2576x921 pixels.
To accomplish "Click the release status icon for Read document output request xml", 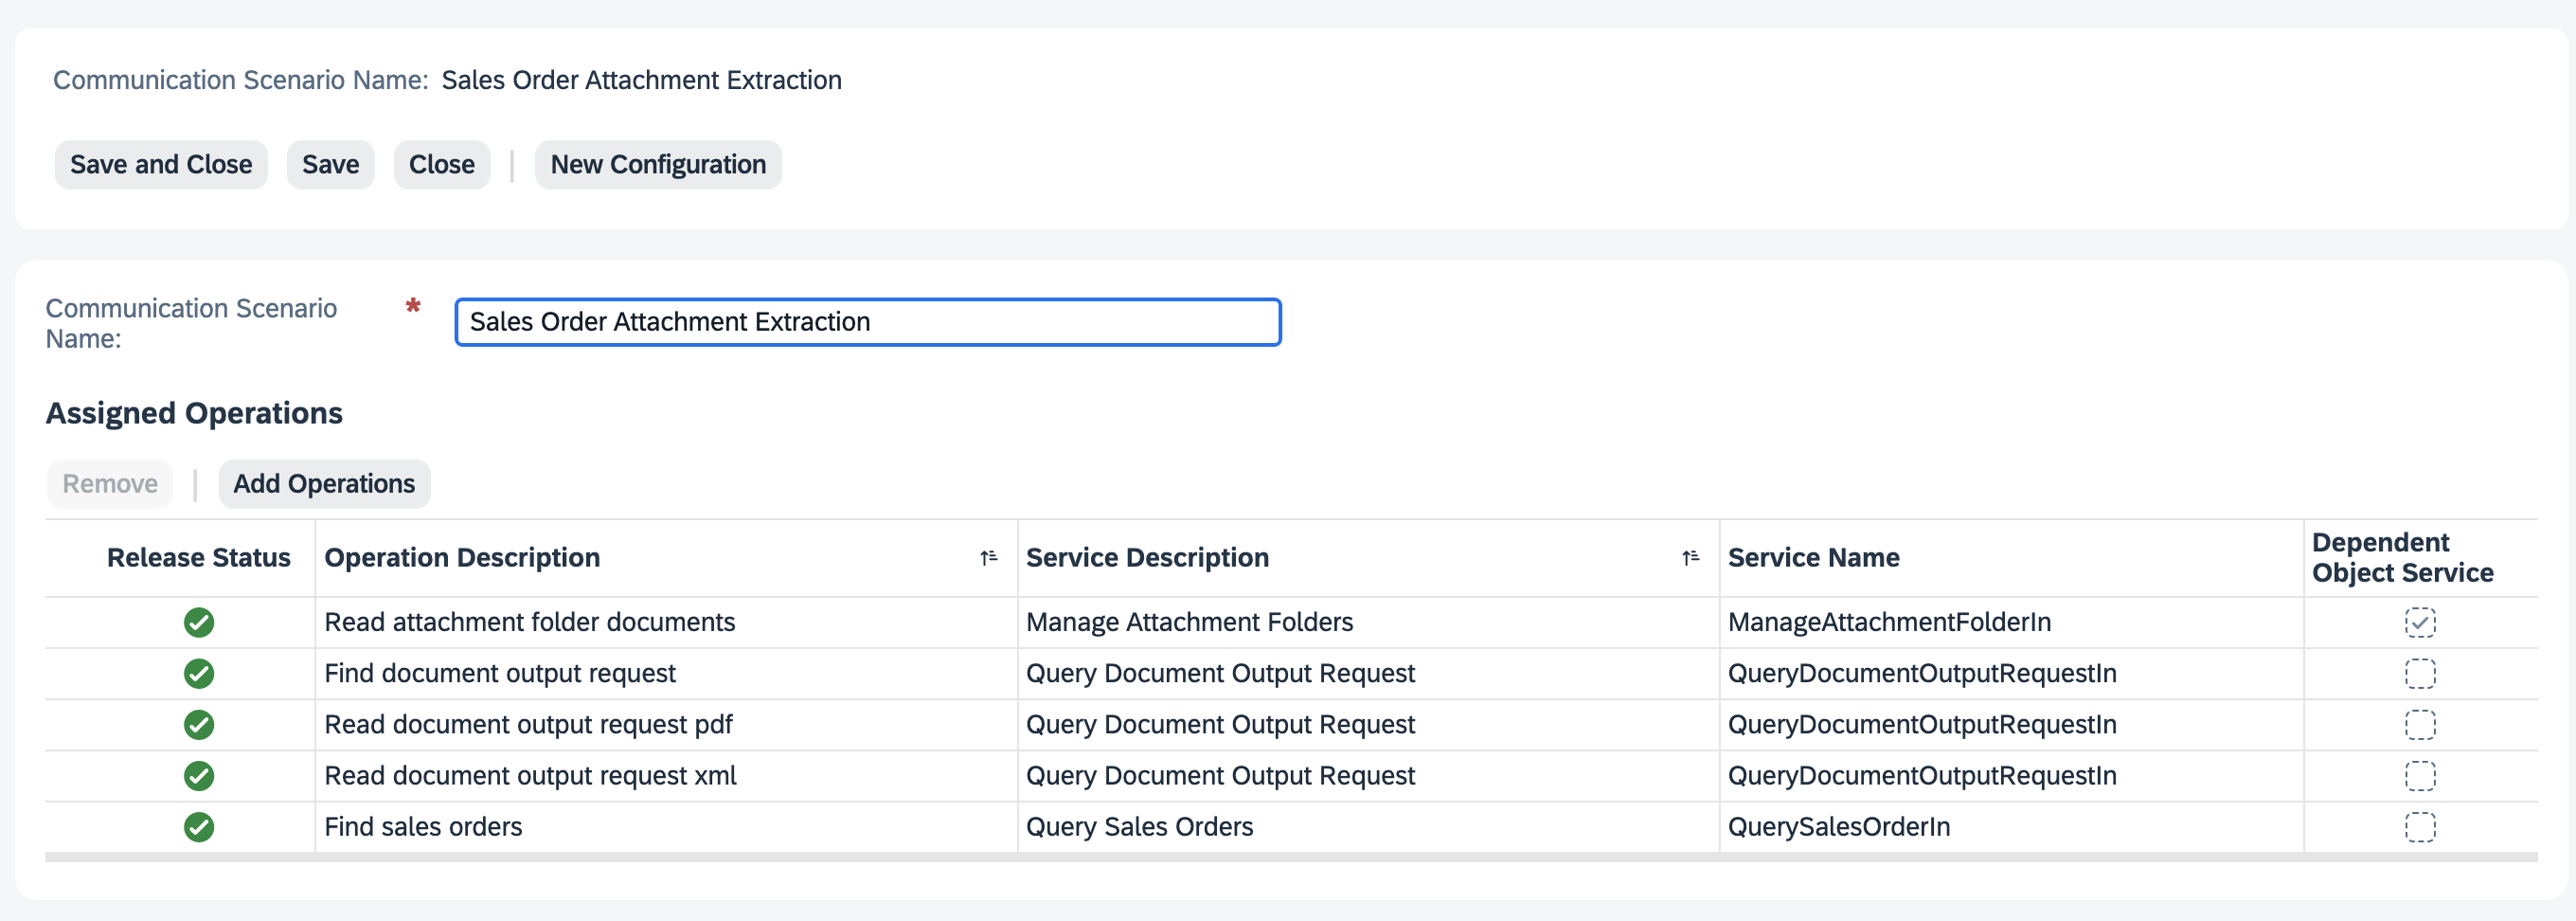I will point(199,775).
